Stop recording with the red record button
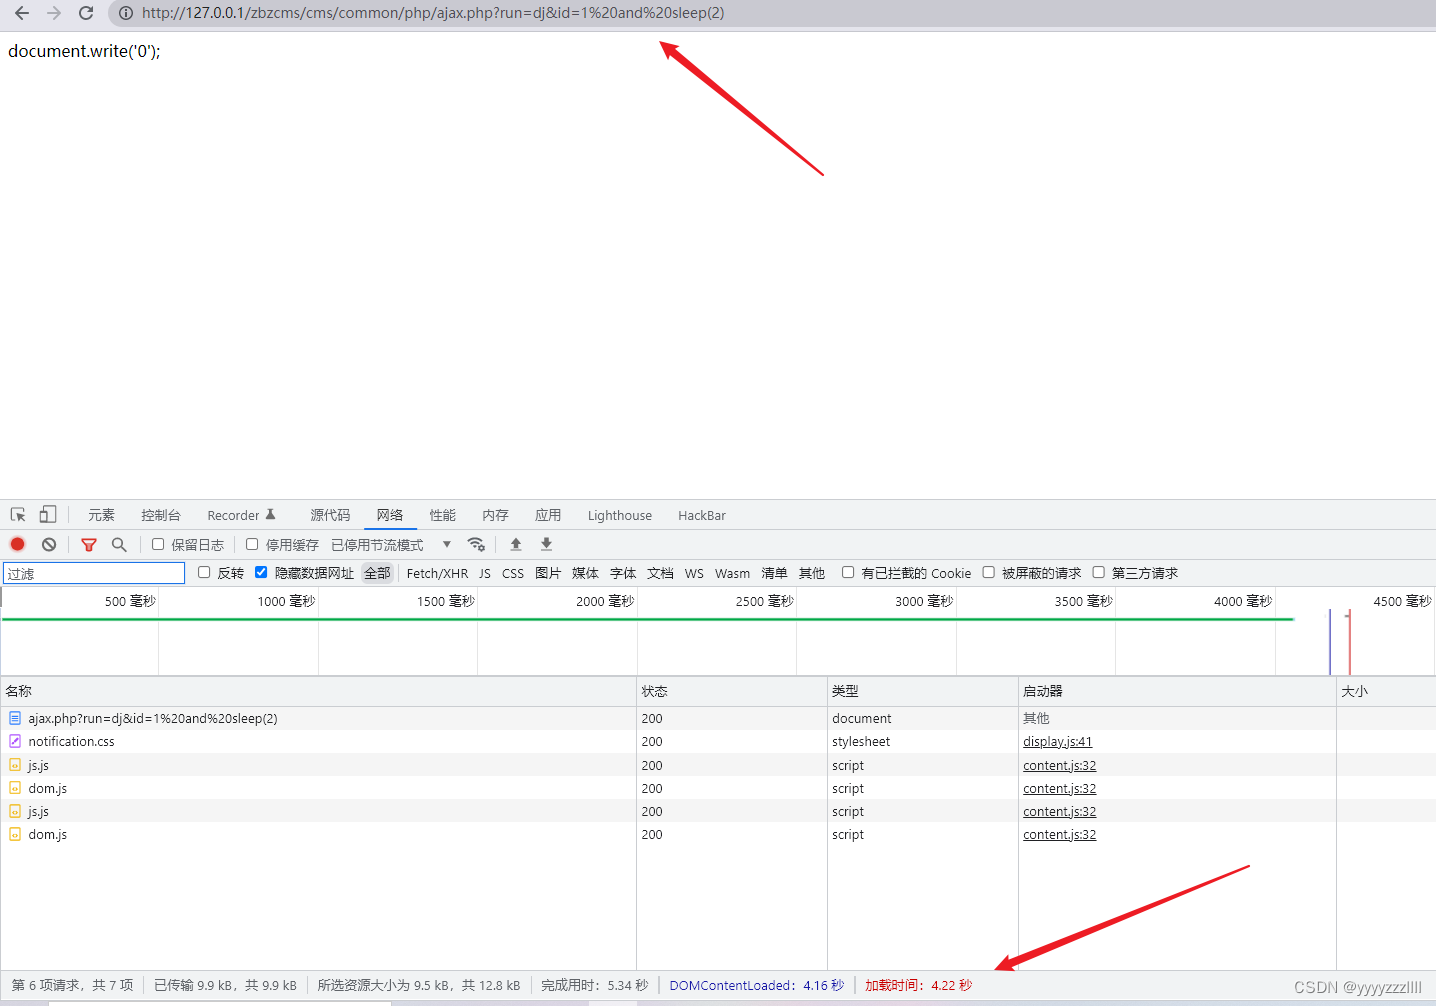The image size is (1436, 1006). pyautogui.click(x=18, y=544)
